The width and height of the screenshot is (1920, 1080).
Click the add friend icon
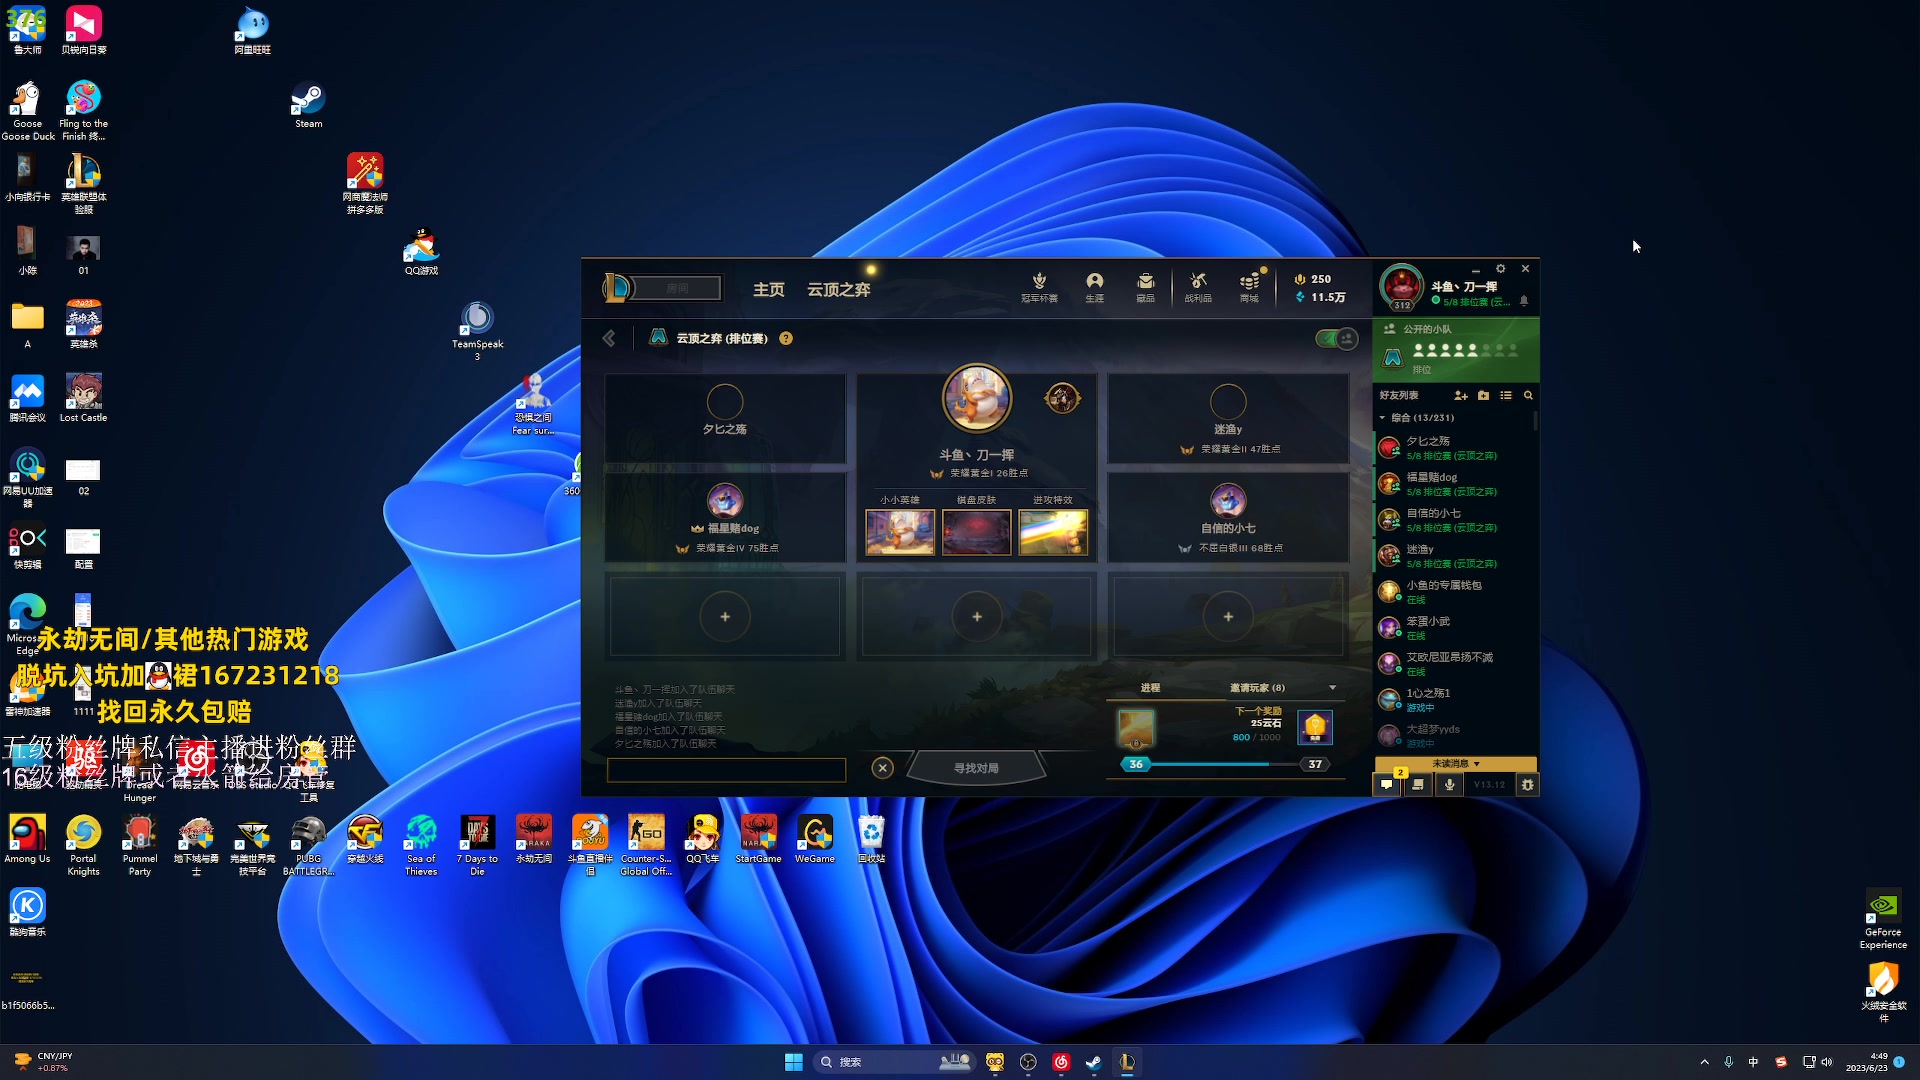pyautogui.click(x=1461, y=395)
